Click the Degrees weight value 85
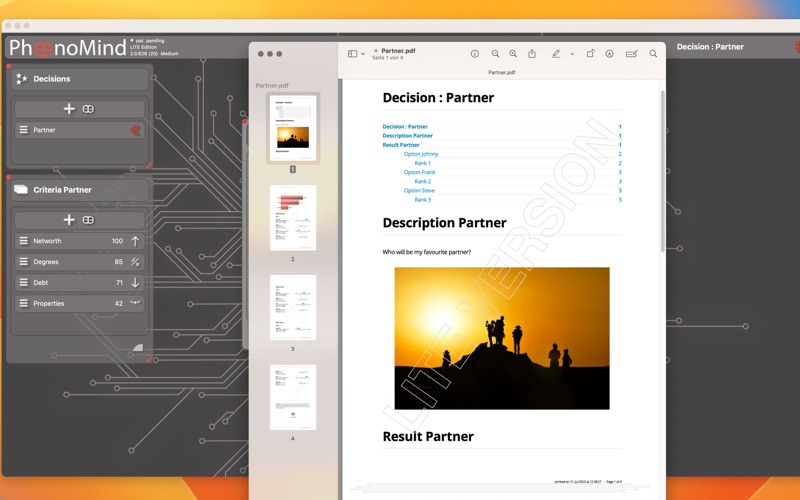 click(118, 262)
